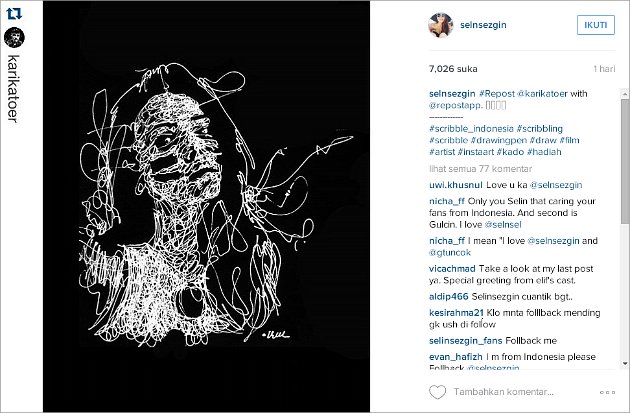This screenshot has width=630, height=413.
Task: Open the three-dots more options icon
Action: 607,392
